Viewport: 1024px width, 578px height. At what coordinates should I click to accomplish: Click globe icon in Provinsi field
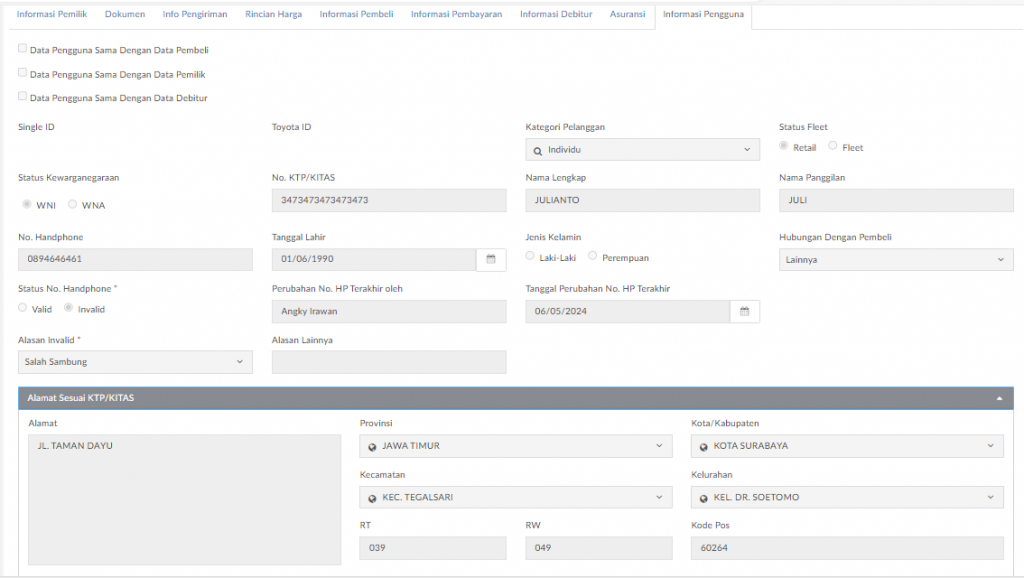(372, 447)
